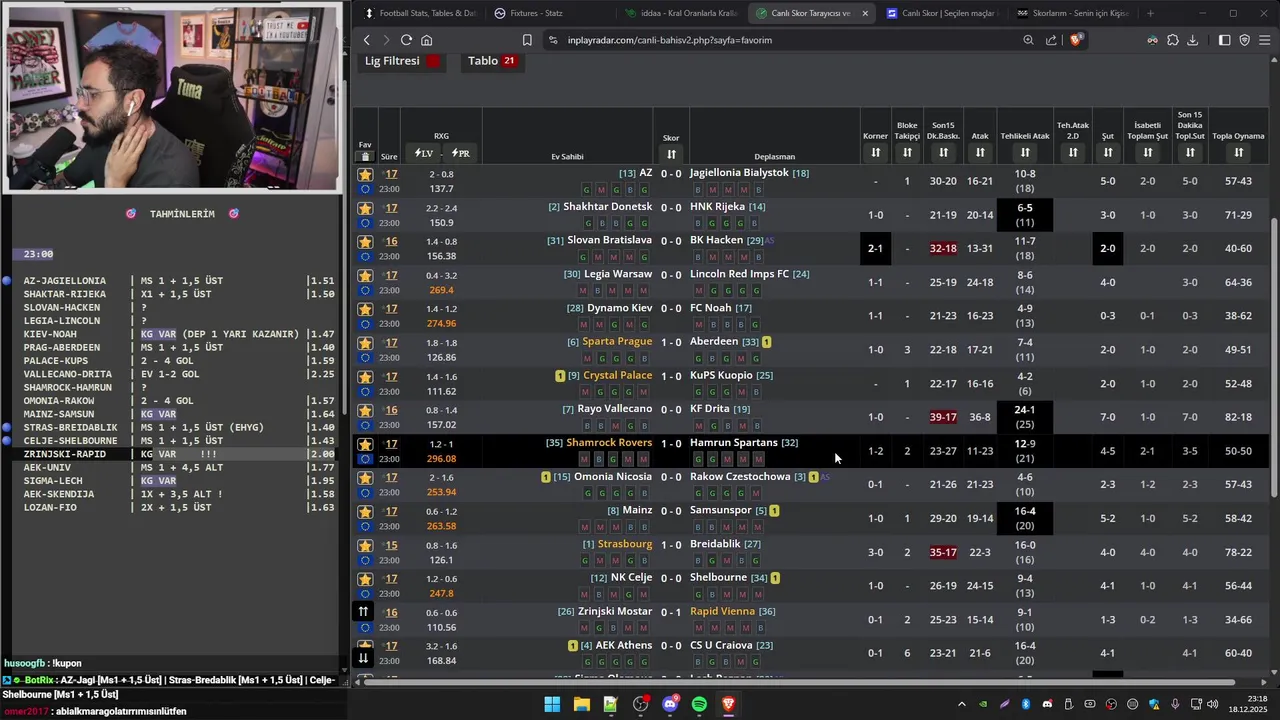Viewport: 1280px width, 720px height.
Task: Toggle favorite star for Legia Warsaw match
Action: tap(365, 275)
